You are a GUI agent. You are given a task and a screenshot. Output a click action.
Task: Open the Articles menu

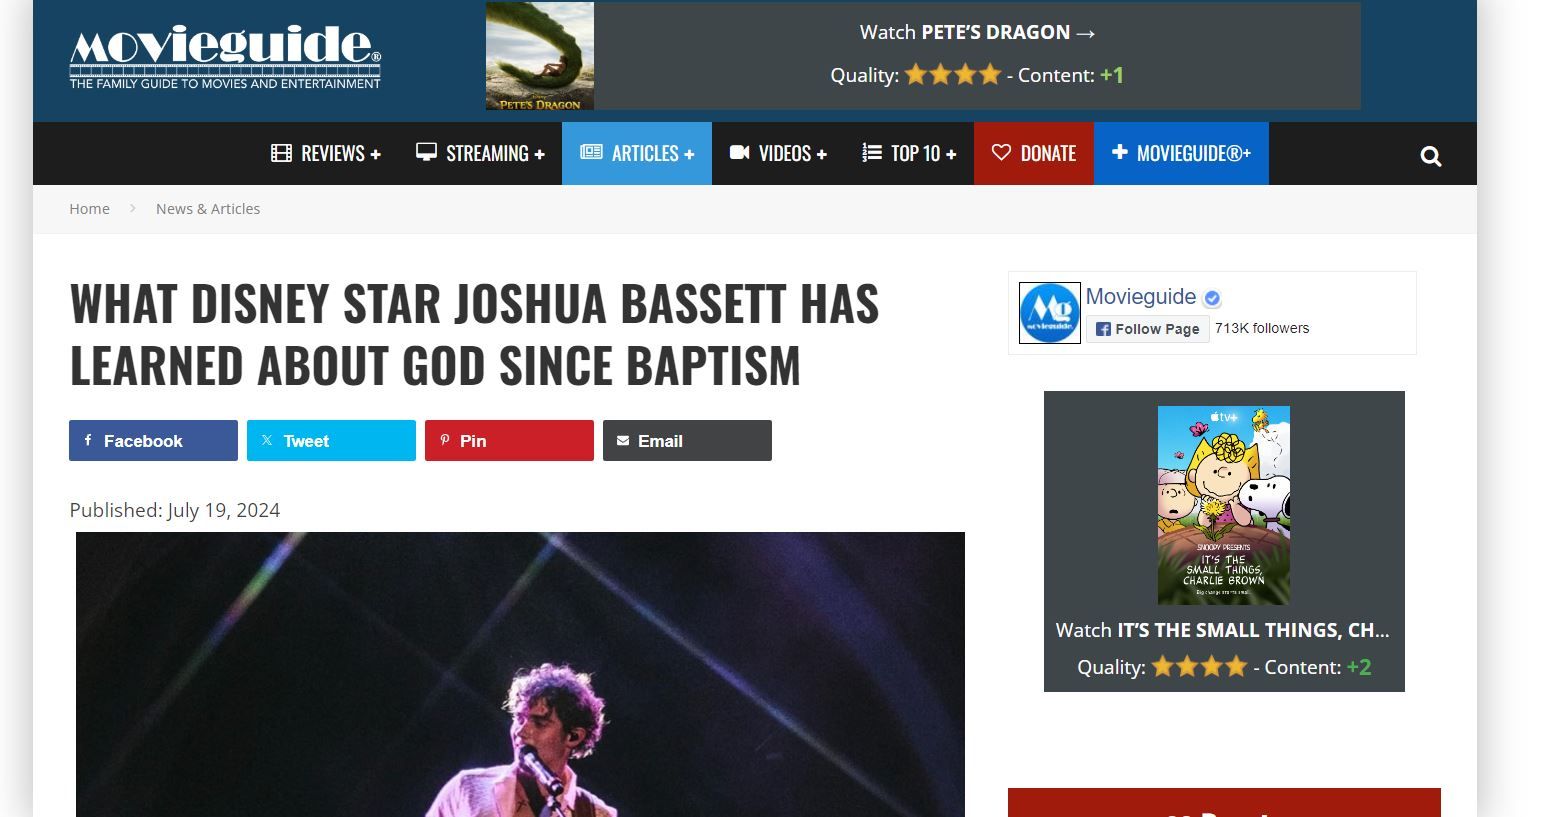[x=637, y=153]
